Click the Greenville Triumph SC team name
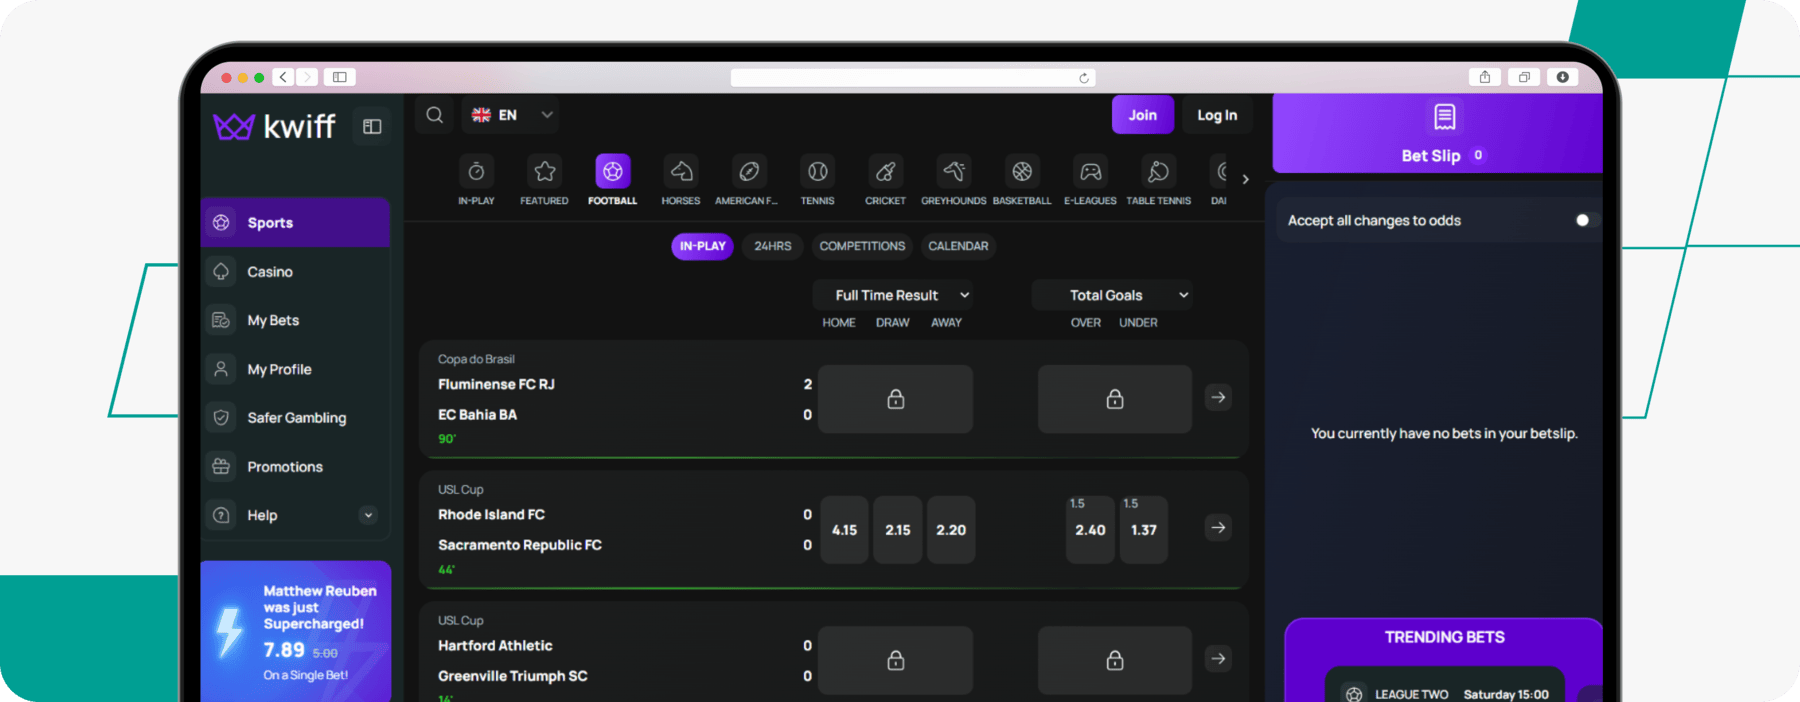Image resolution: width=1800 pixels, height=702 pixels. click(513, 676)
